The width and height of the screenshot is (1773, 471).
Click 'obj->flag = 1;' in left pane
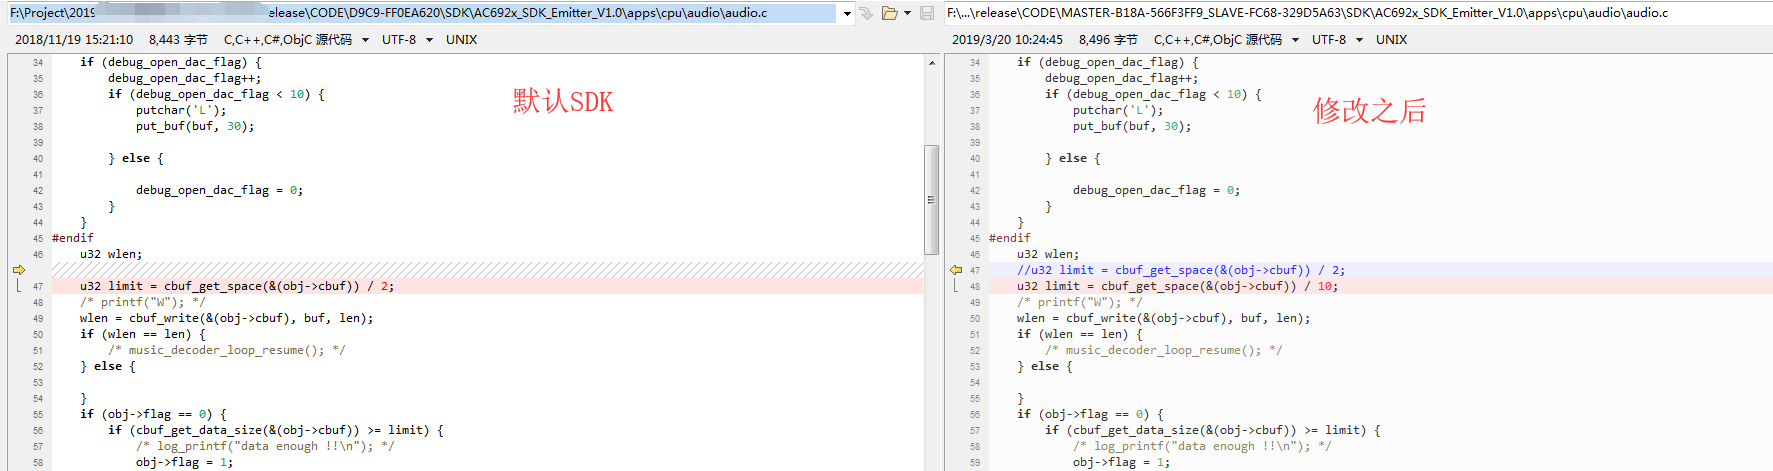[x=185, y=462]
